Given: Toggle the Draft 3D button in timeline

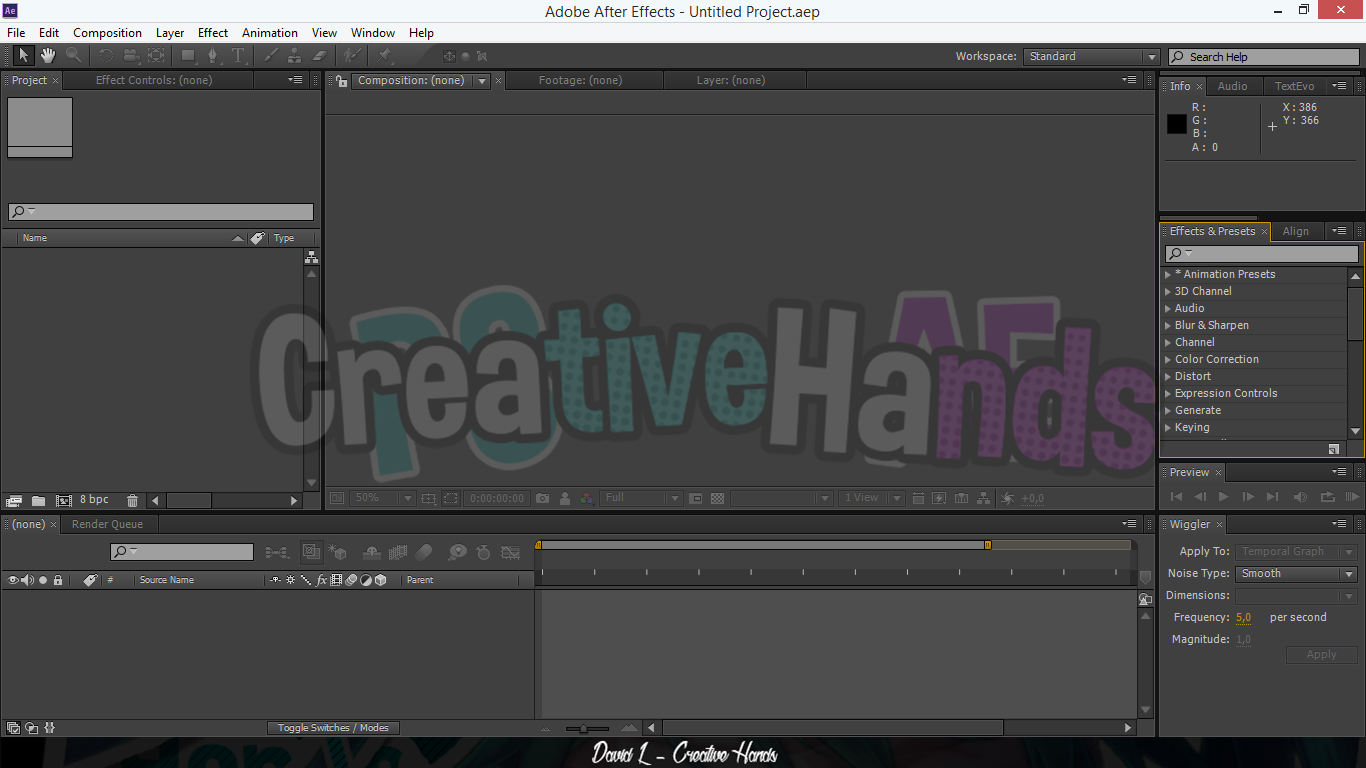Looking at the screenshot, I should 337,552.
